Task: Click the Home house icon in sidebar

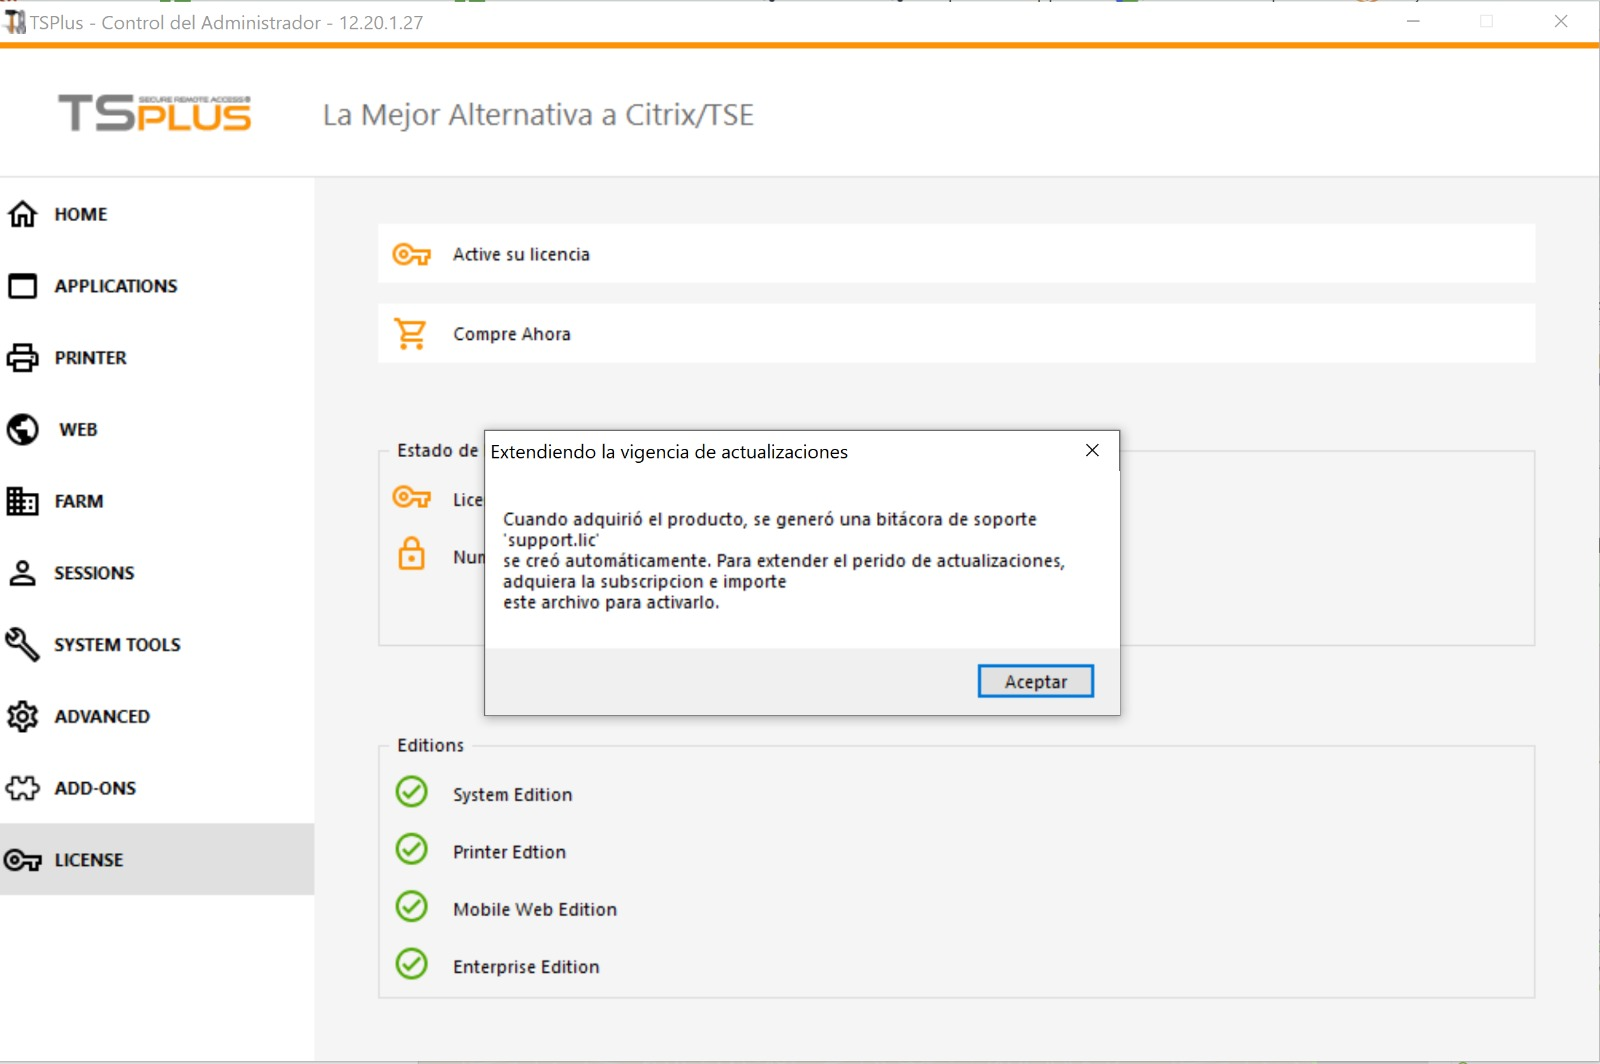Action: click(22, 214)
